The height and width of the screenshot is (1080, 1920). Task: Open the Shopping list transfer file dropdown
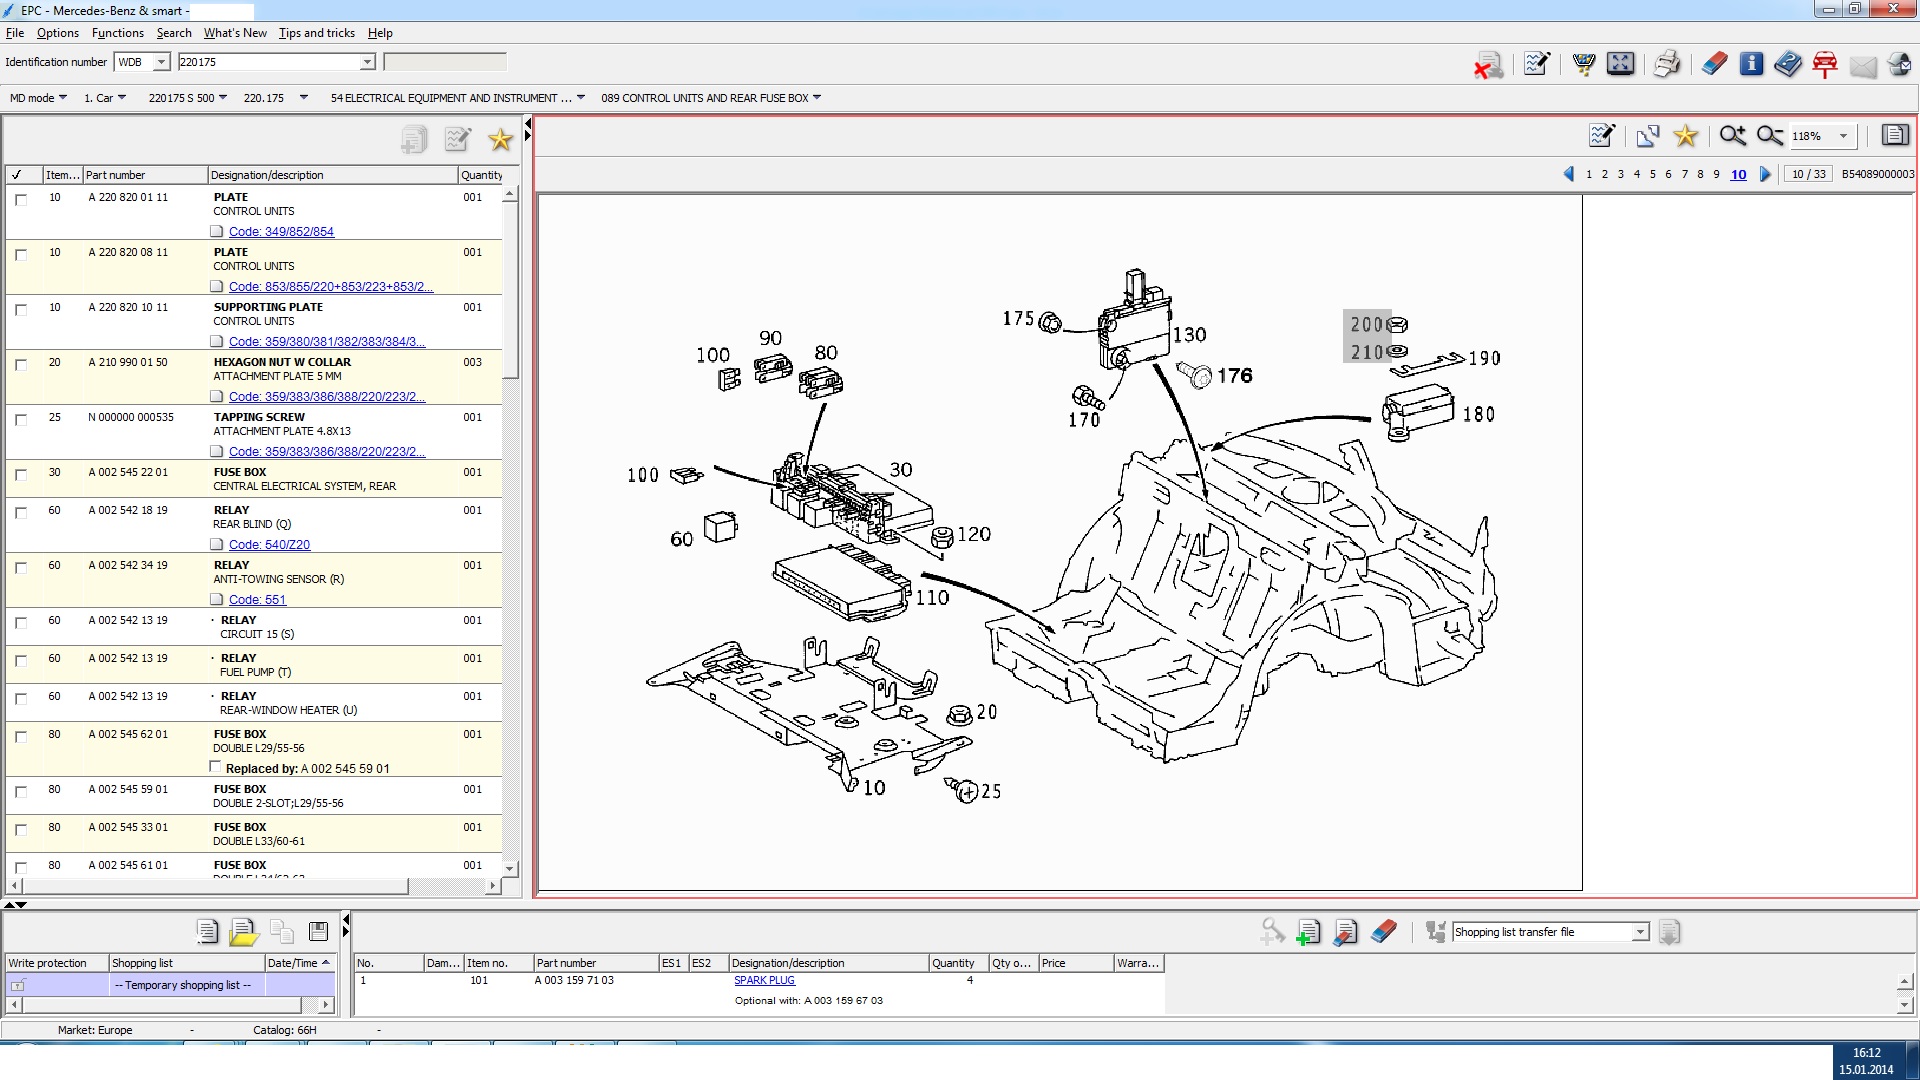(1640, 932)
